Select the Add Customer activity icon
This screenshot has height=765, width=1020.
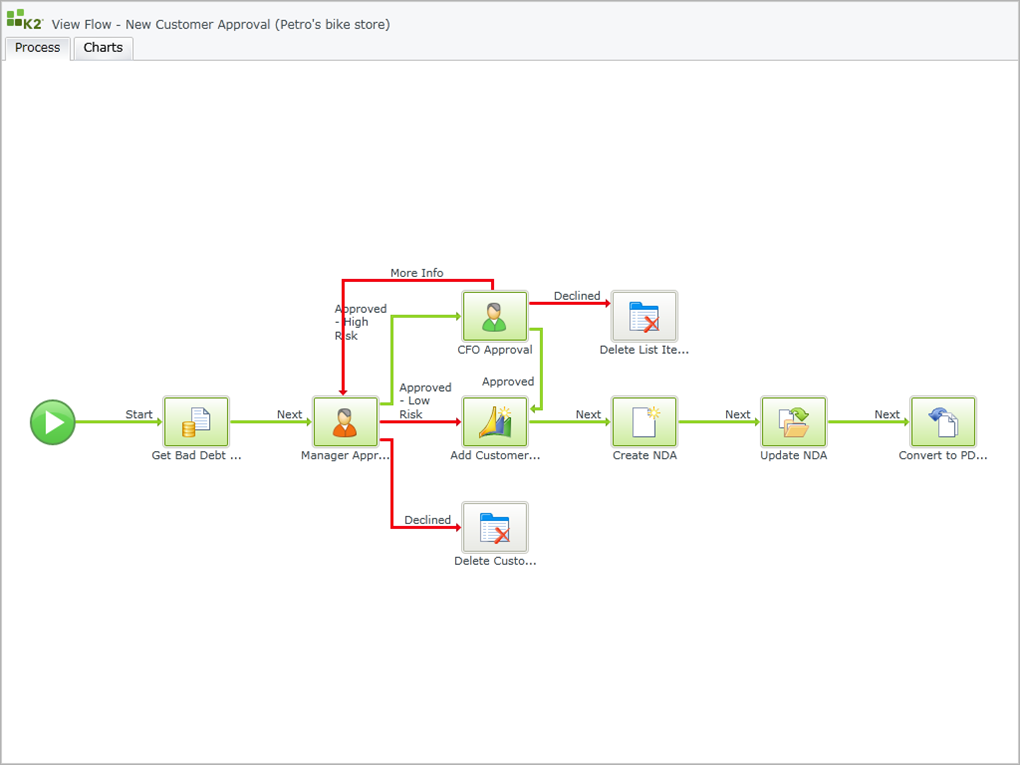(x=494, y=422)
